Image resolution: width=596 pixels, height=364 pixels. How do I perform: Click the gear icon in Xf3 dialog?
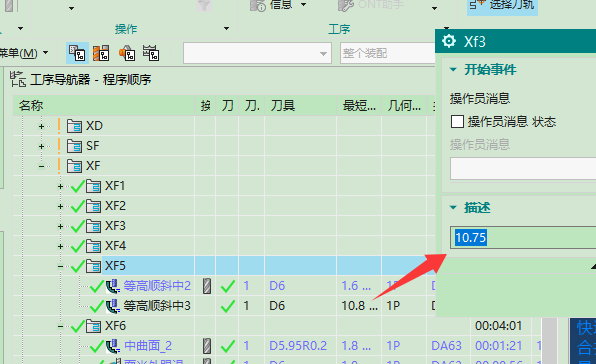(x=449, y=41)
